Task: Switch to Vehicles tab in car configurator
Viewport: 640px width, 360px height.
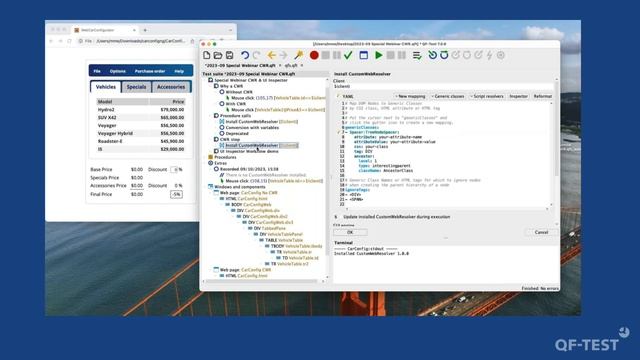Action: point(106,87)
